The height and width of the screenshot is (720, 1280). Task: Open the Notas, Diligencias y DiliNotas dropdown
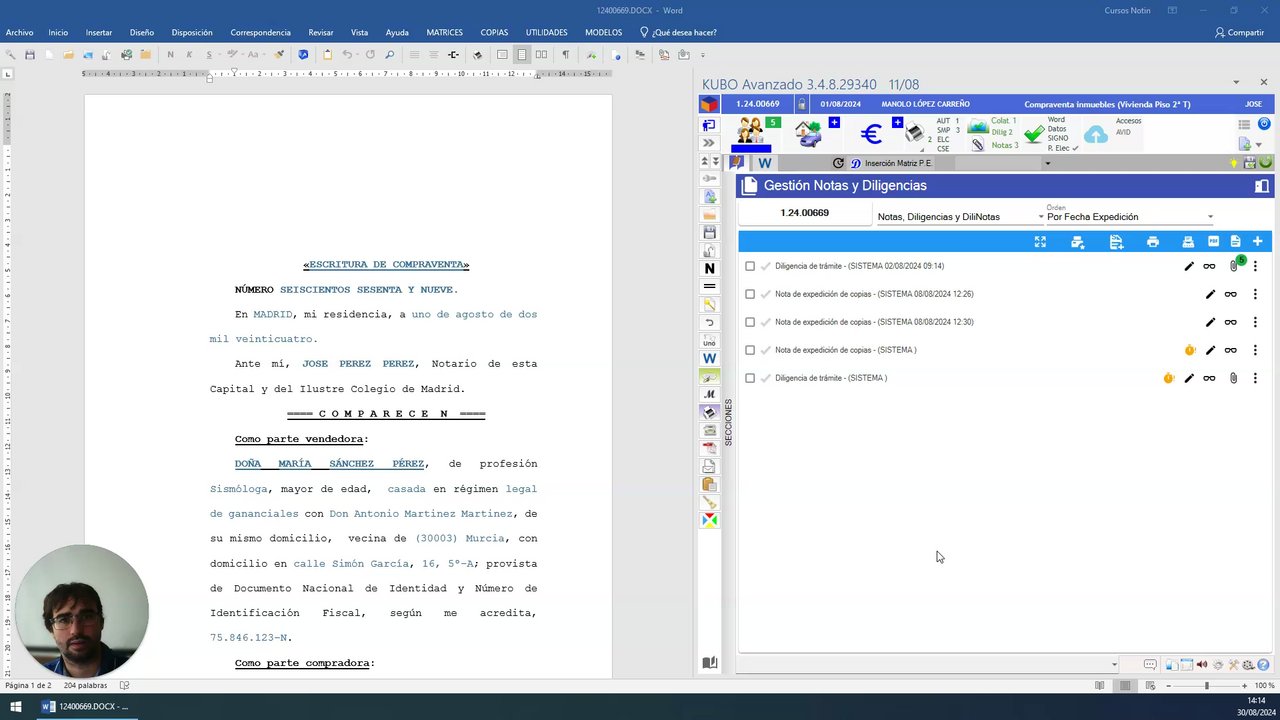[x=959, y=216]
